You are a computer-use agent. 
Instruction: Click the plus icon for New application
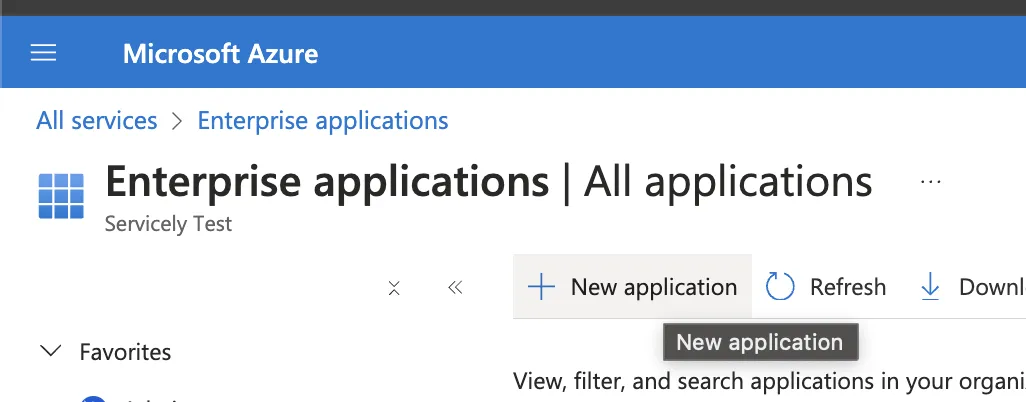pos(541,287)
